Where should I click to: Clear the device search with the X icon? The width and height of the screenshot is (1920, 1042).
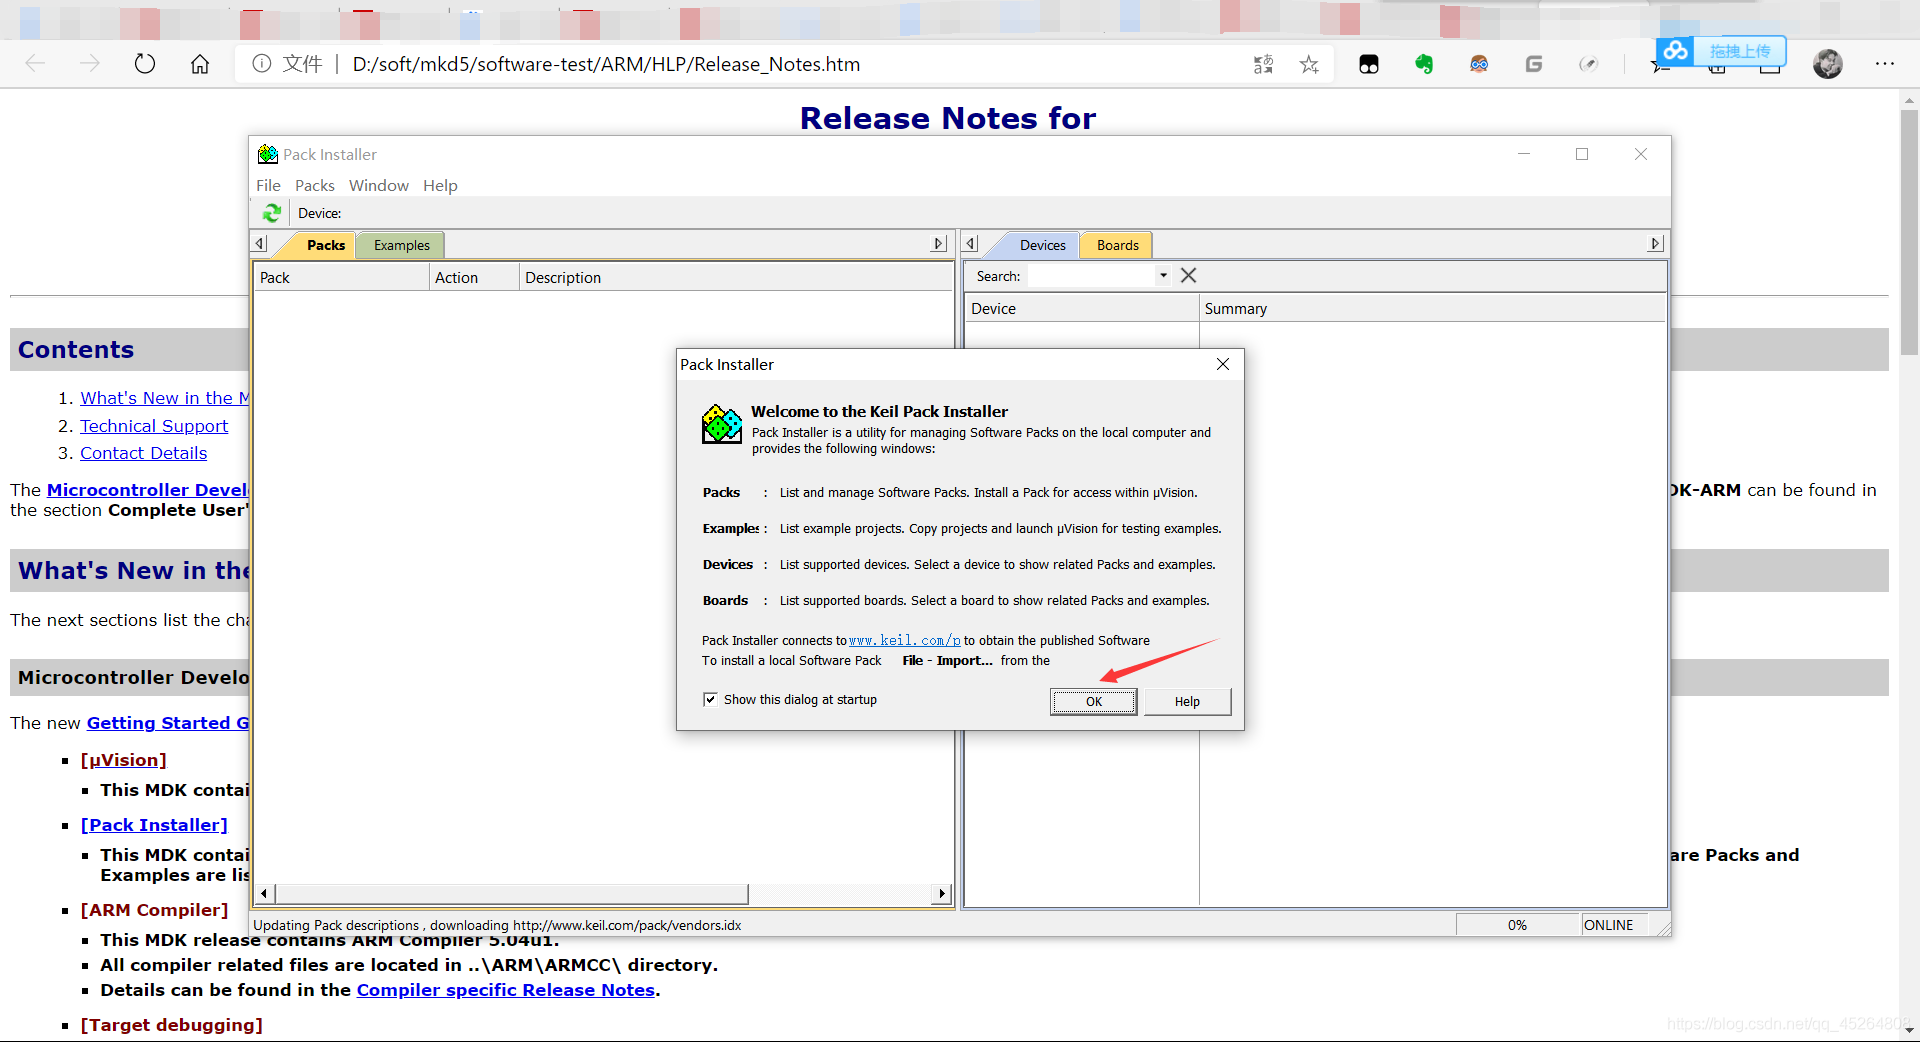1188,275
